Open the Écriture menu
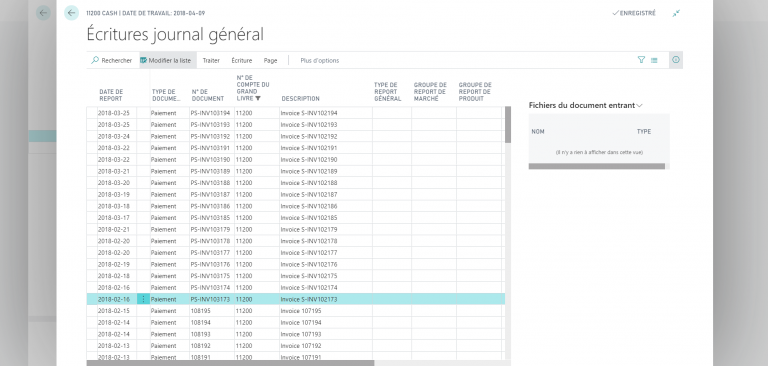The image size is (768, 366). pos(241,60)
